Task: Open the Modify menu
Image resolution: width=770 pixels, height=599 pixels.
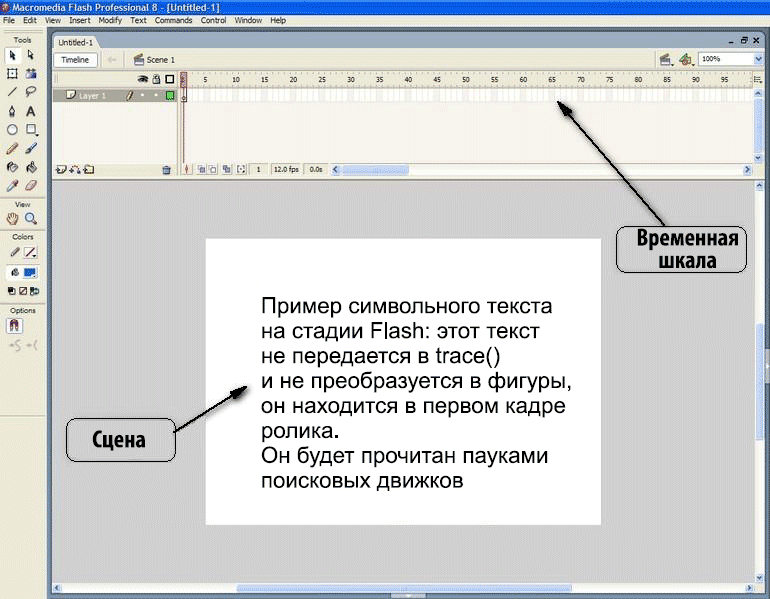Action: (x=110, y=20)
